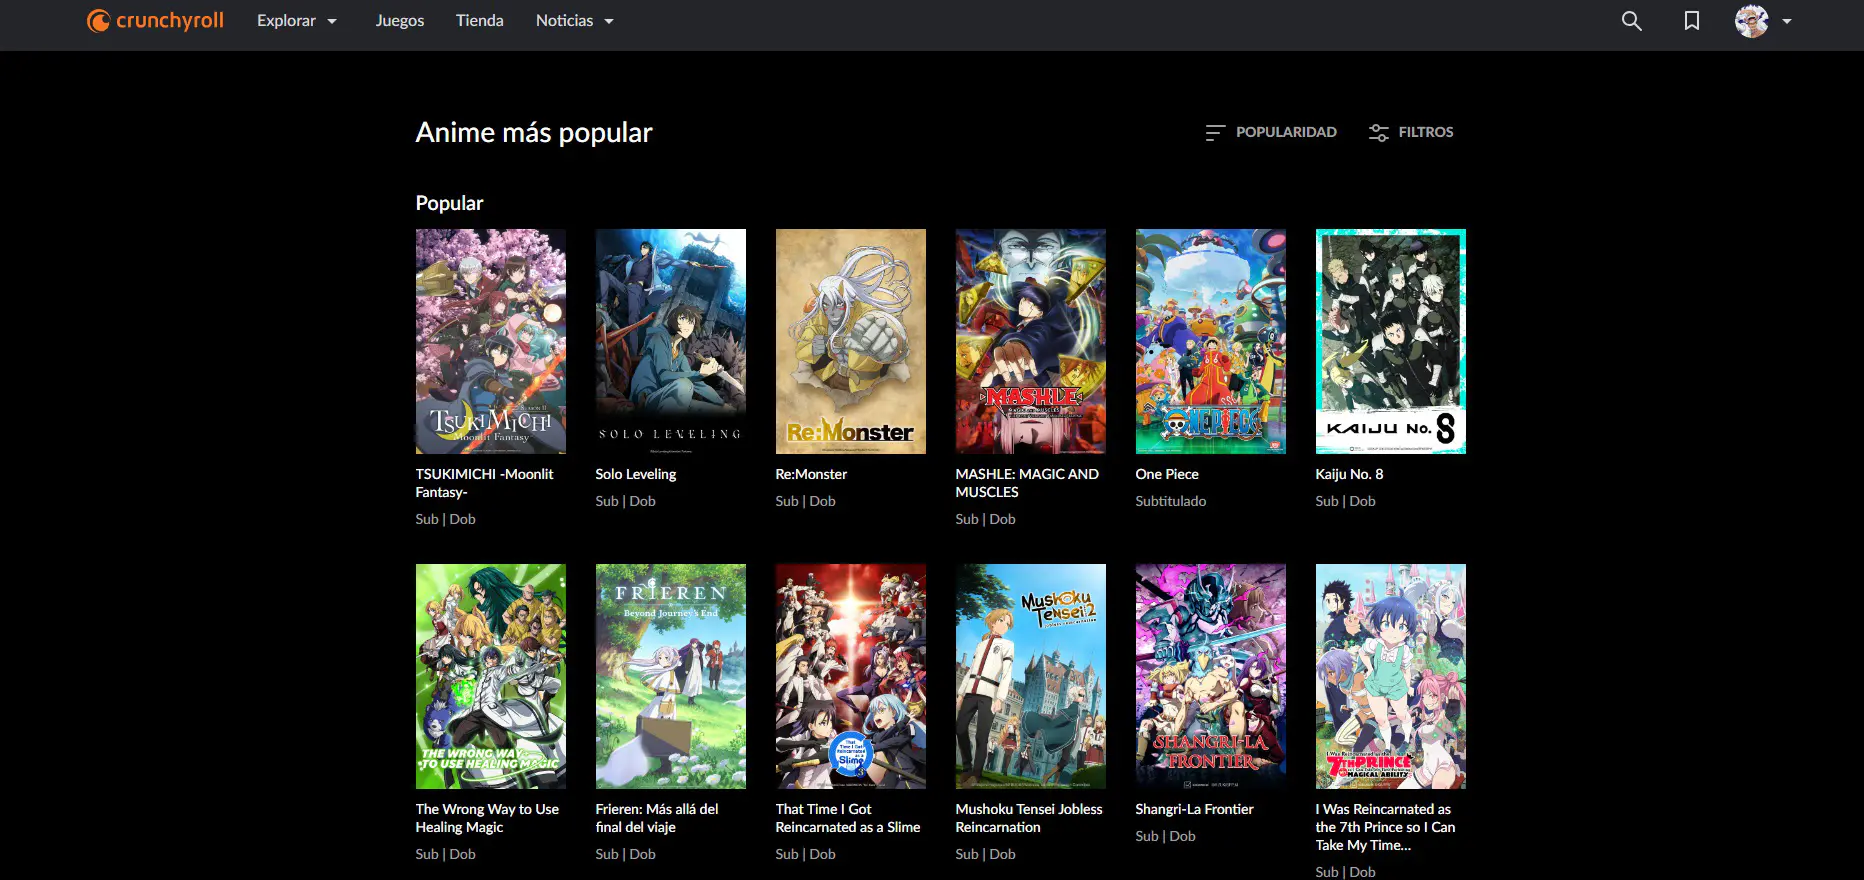Click the Subtitulado label under One Piece
This screenshot has width=1864, height=880.
pyautogui.click(x=1171, y=501)
